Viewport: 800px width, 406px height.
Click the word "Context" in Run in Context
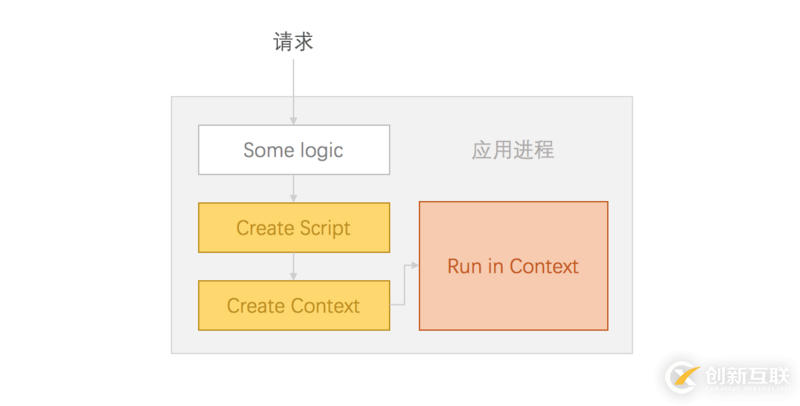coord(544,266)
